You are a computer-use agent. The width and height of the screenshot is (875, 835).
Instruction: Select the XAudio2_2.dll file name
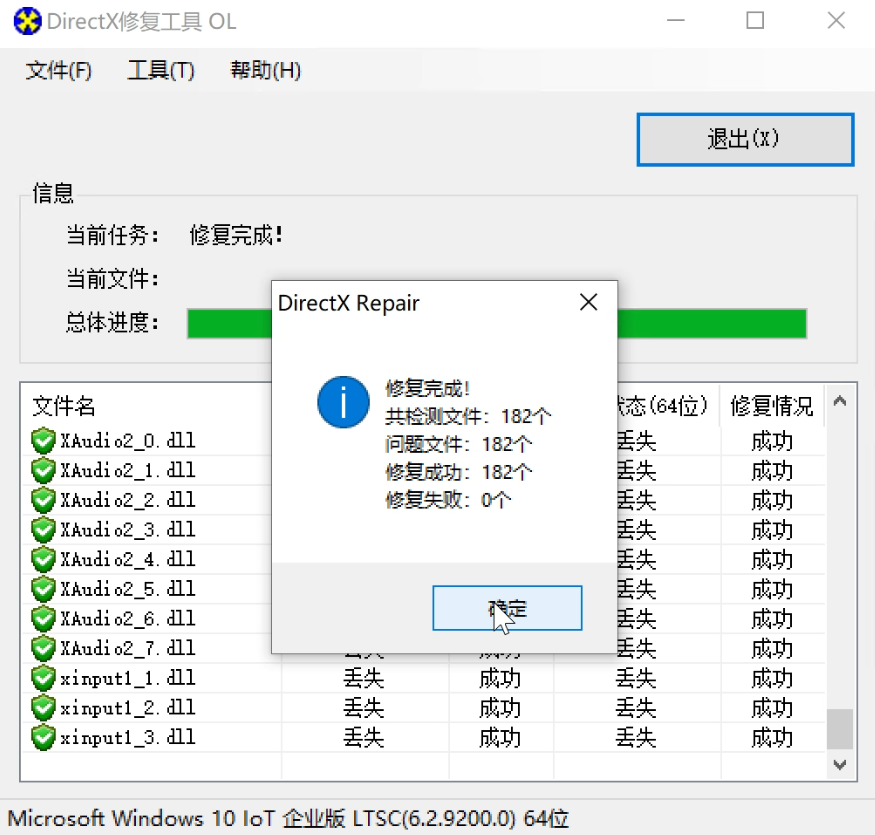point(128,500)
